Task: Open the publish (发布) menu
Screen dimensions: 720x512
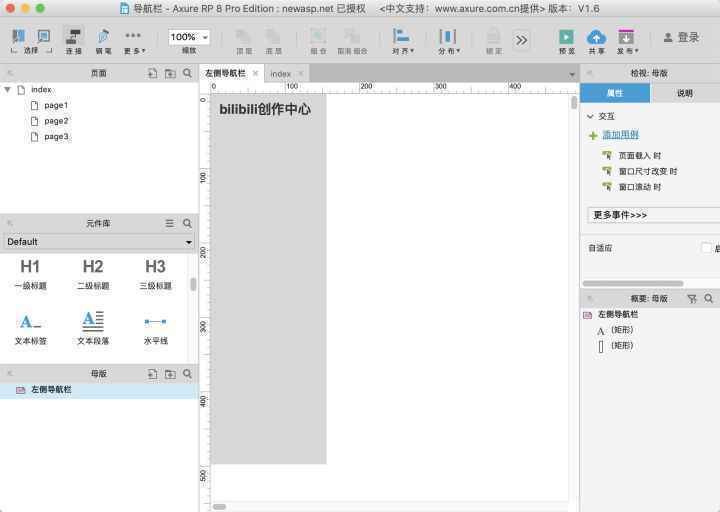Action: point(627,40)
